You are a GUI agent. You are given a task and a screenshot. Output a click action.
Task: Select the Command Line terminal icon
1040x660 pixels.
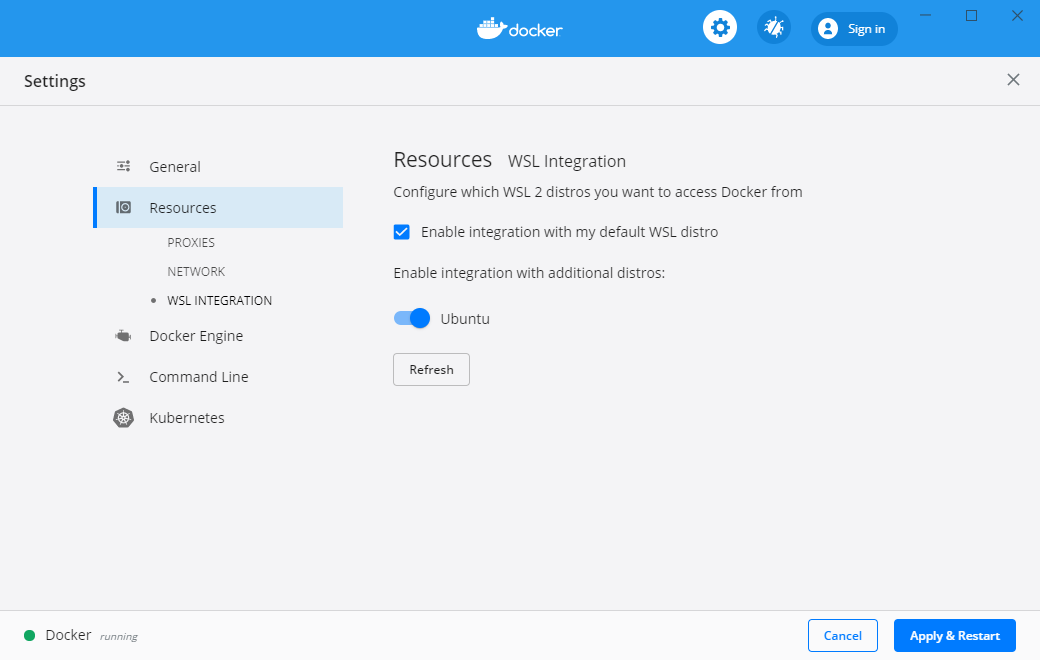[123, 377]
